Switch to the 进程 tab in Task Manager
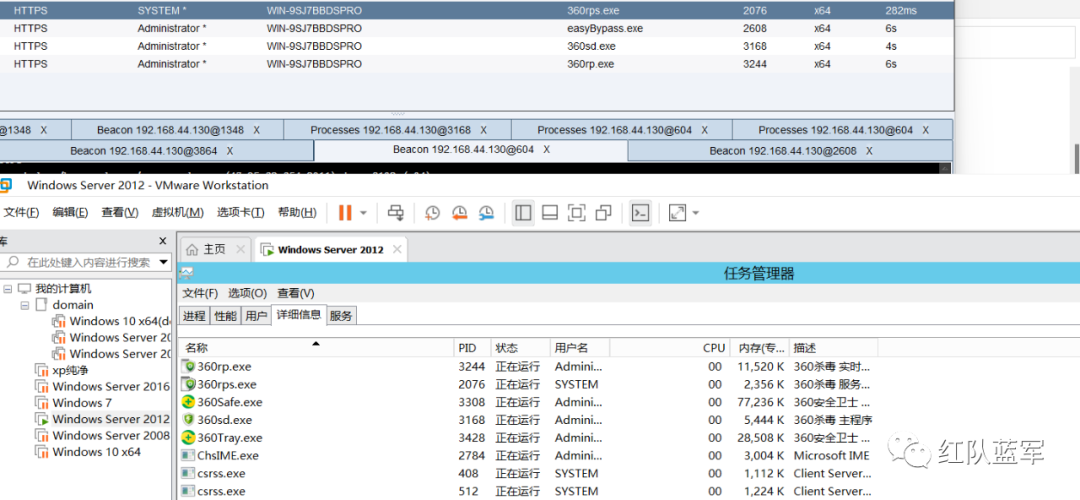 pyautogui.click(x=194, y=316)
